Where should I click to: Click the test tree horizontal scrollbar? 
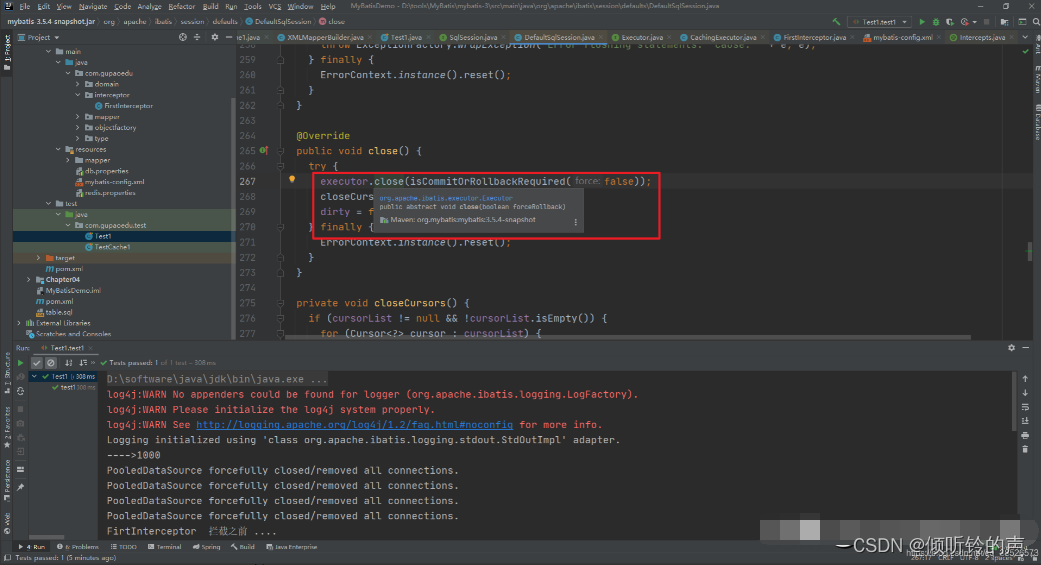tap(46, 537)
